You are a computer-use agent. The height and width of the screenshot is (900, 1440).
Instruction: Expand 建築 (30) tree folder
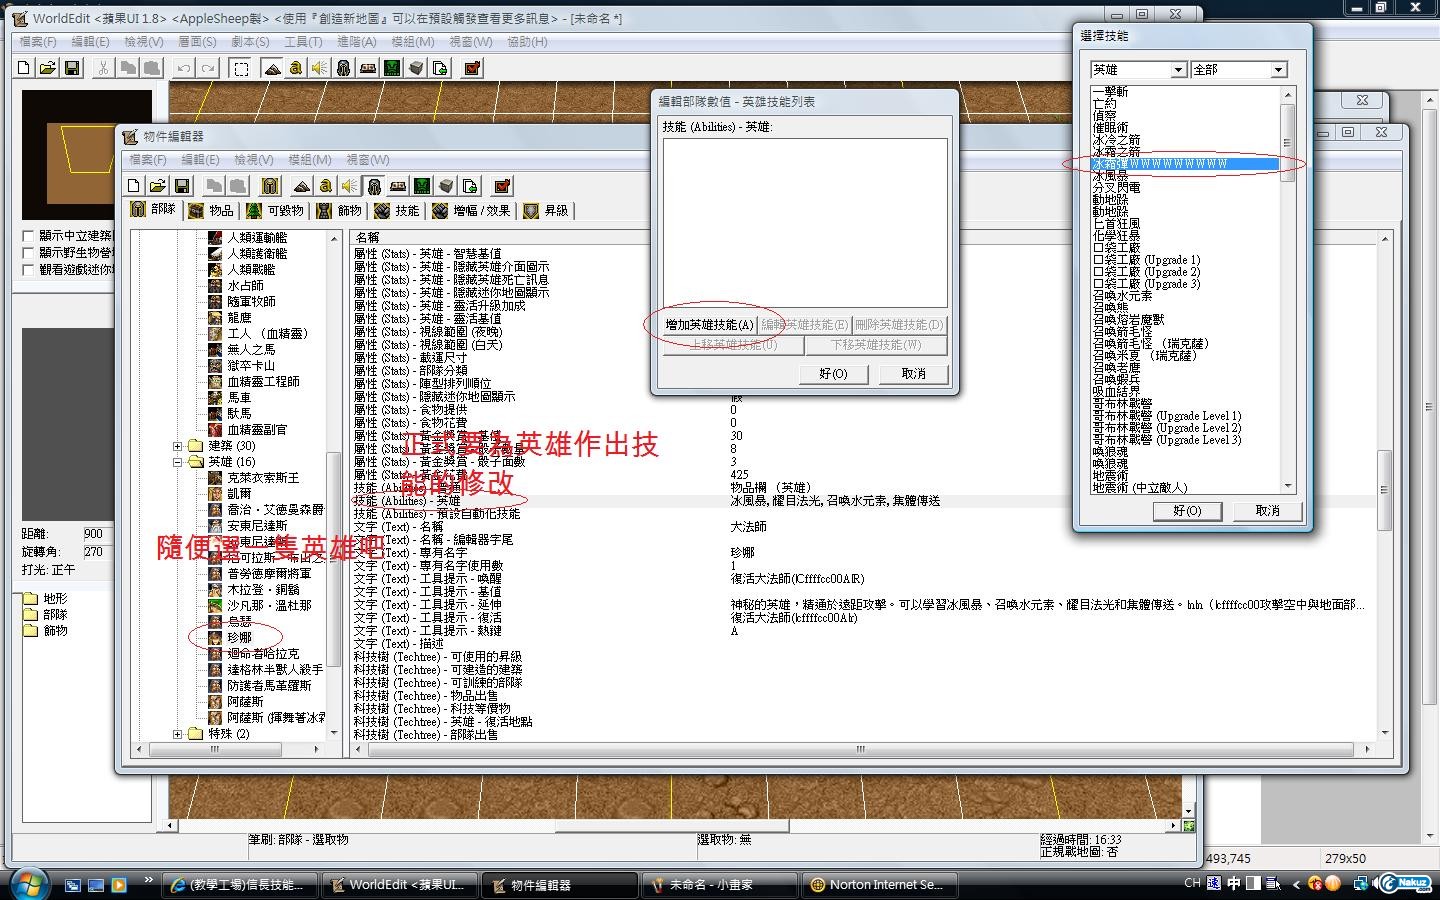tap(178, 446)
